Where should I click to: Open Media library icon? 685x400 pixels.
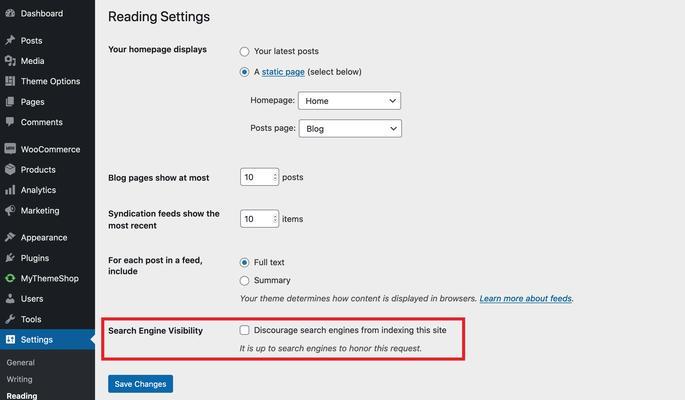(x=10, y=61)
